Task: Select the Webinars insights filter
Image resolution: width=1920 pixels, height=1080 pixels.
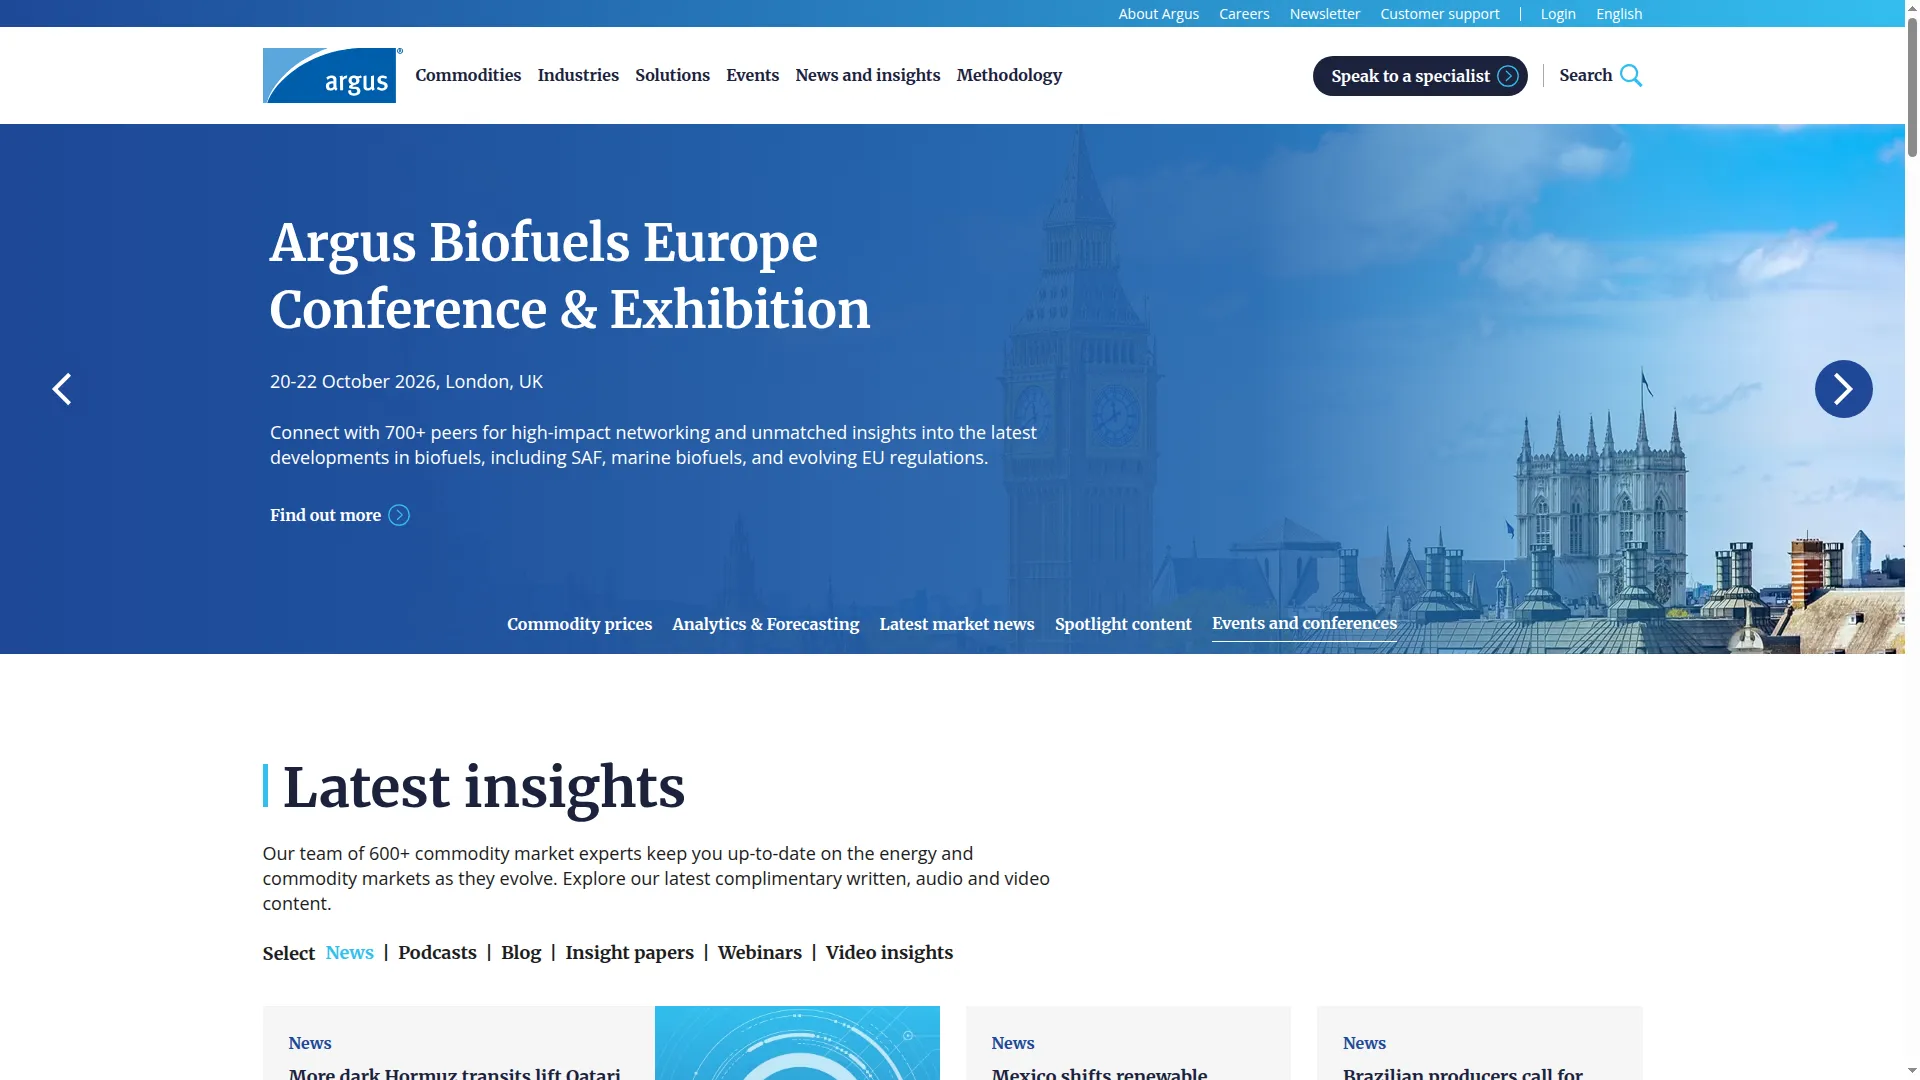Action: [x=760, y=953]
